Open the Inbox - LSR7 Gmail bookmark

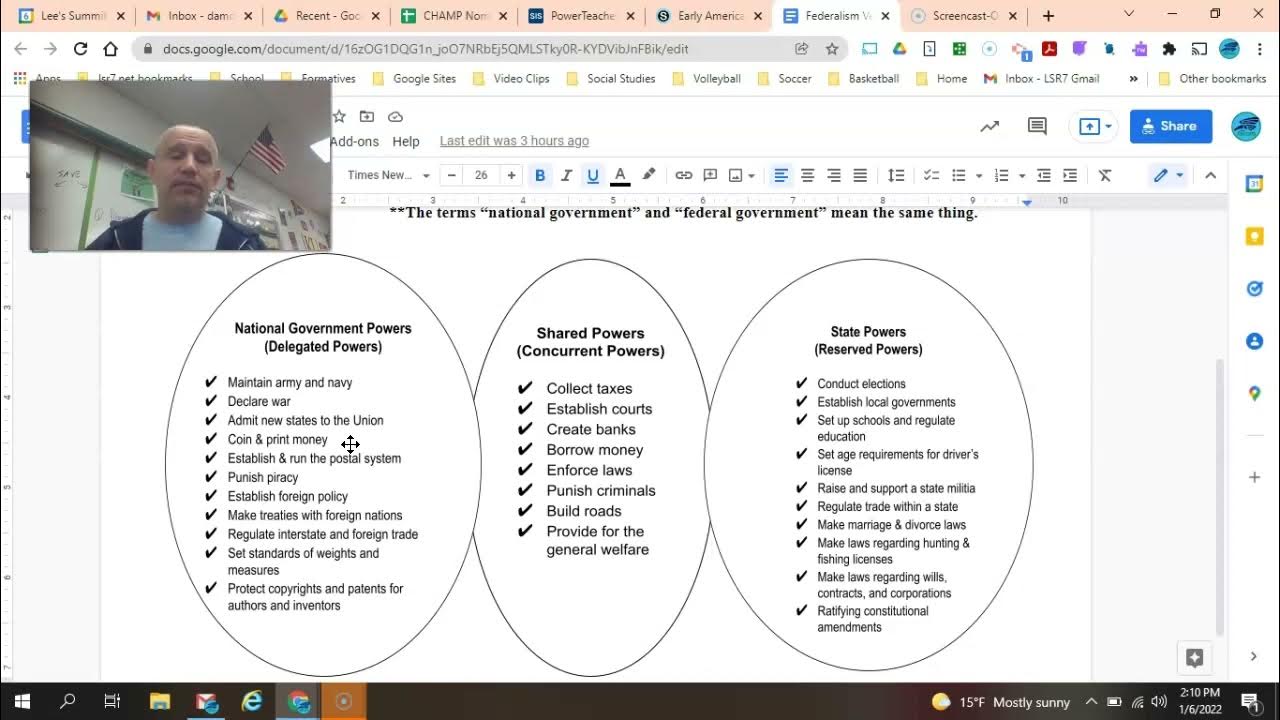click(x=1041, y=78)
